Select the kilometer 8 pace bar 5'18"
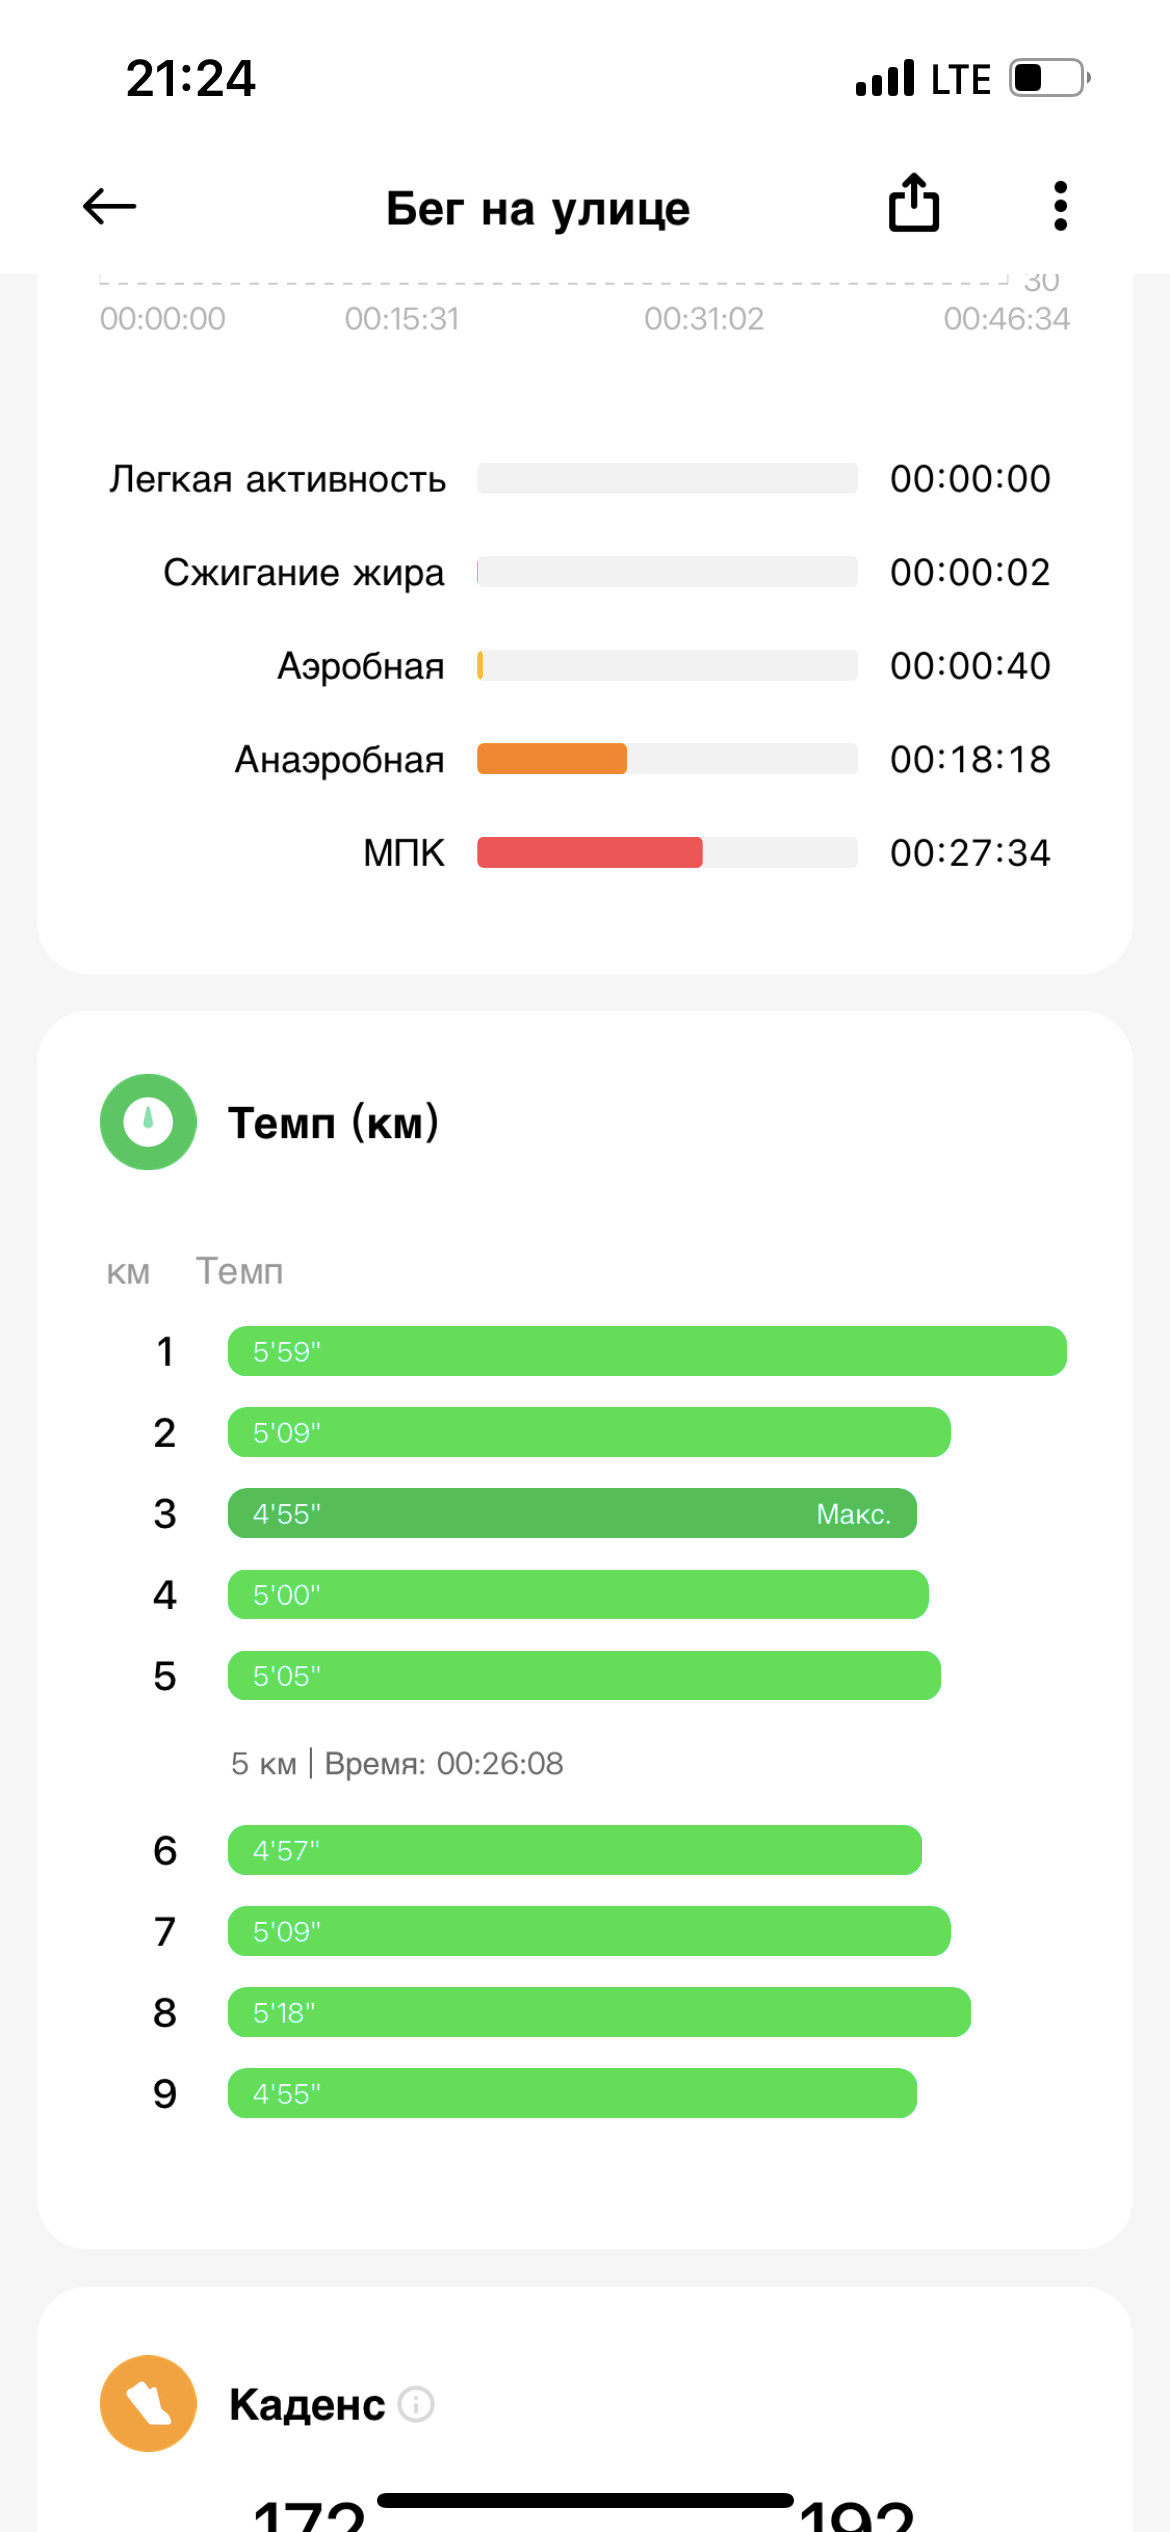1170x2532 pixels. coord(599,2012)
